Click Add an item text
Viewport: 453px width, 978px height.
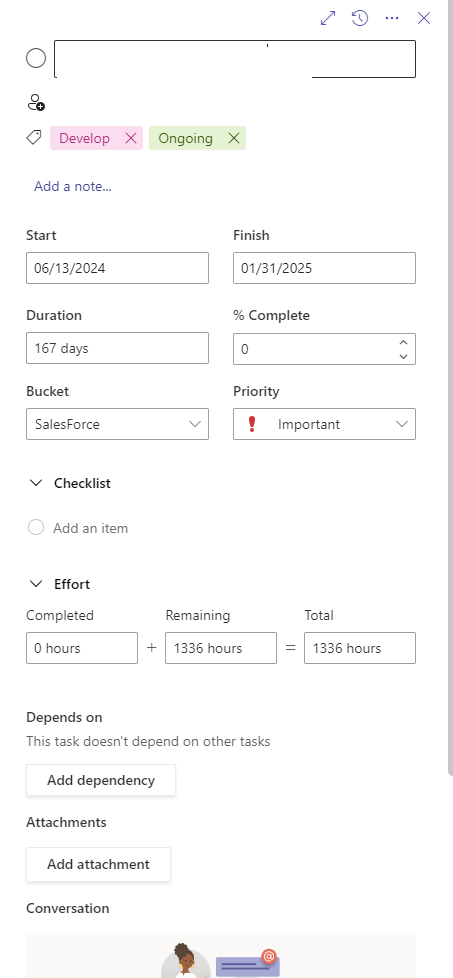pos(90,528)
